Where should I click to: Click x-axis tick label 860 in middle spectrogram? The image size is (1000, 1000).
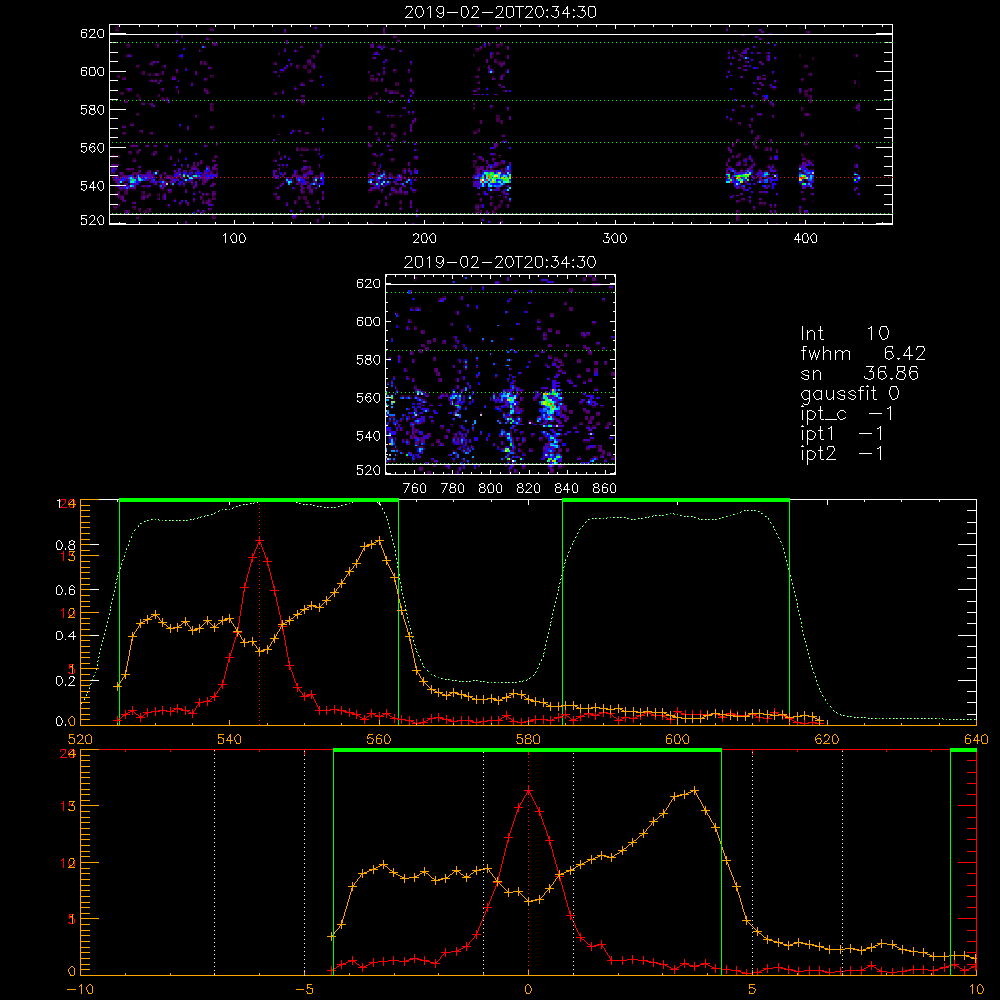[x=604, y=489]
